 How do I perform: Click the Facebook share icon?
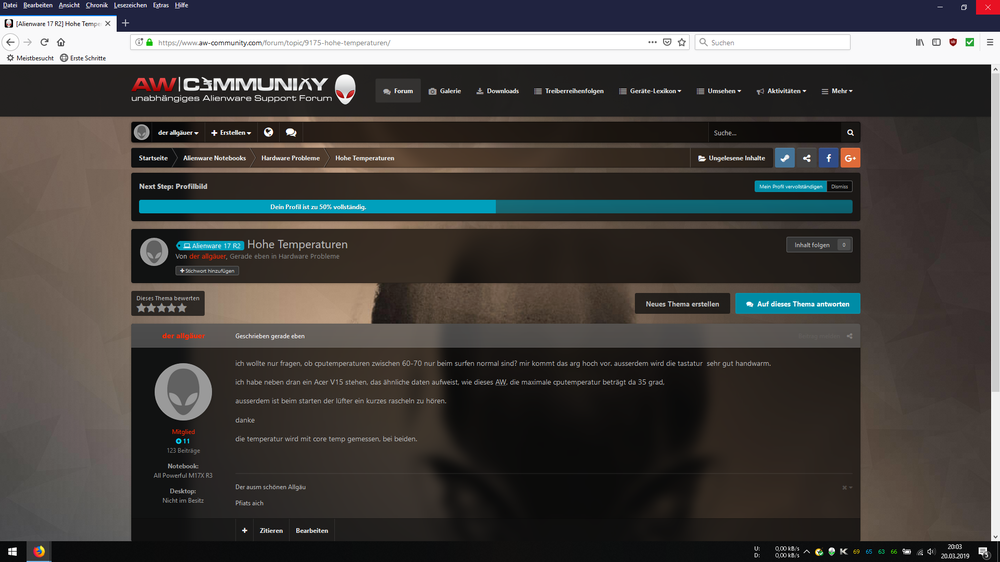tap(828, 158)
